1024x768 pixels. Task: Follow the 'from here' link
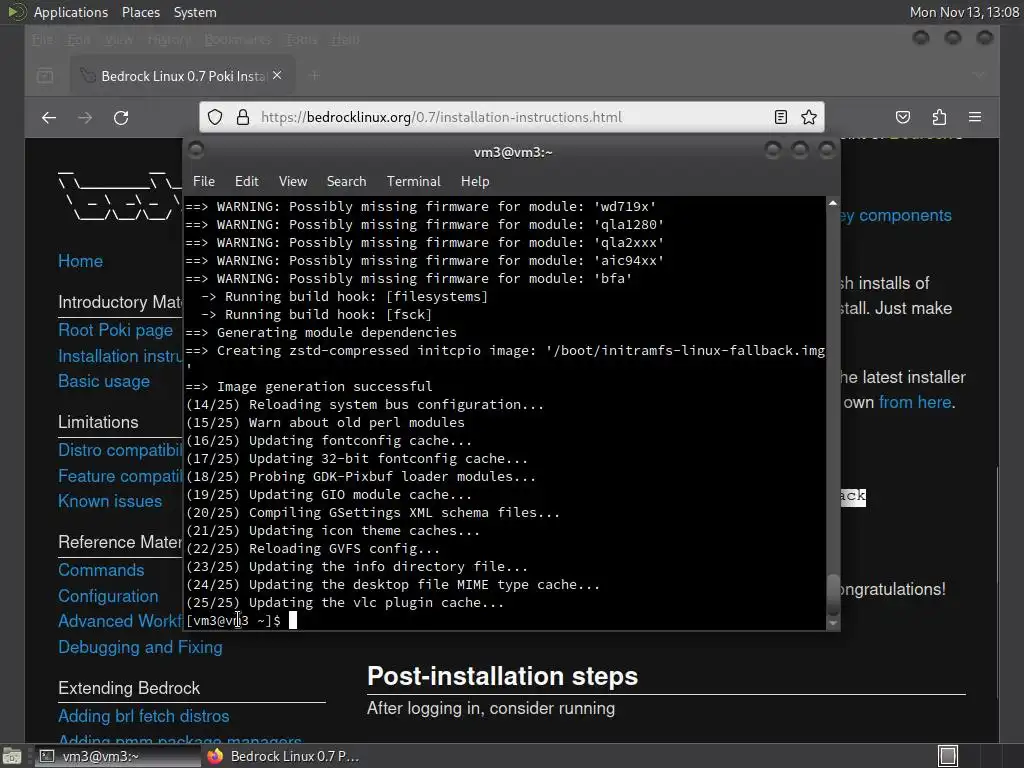pyautogui.click(x=915, y=402)
